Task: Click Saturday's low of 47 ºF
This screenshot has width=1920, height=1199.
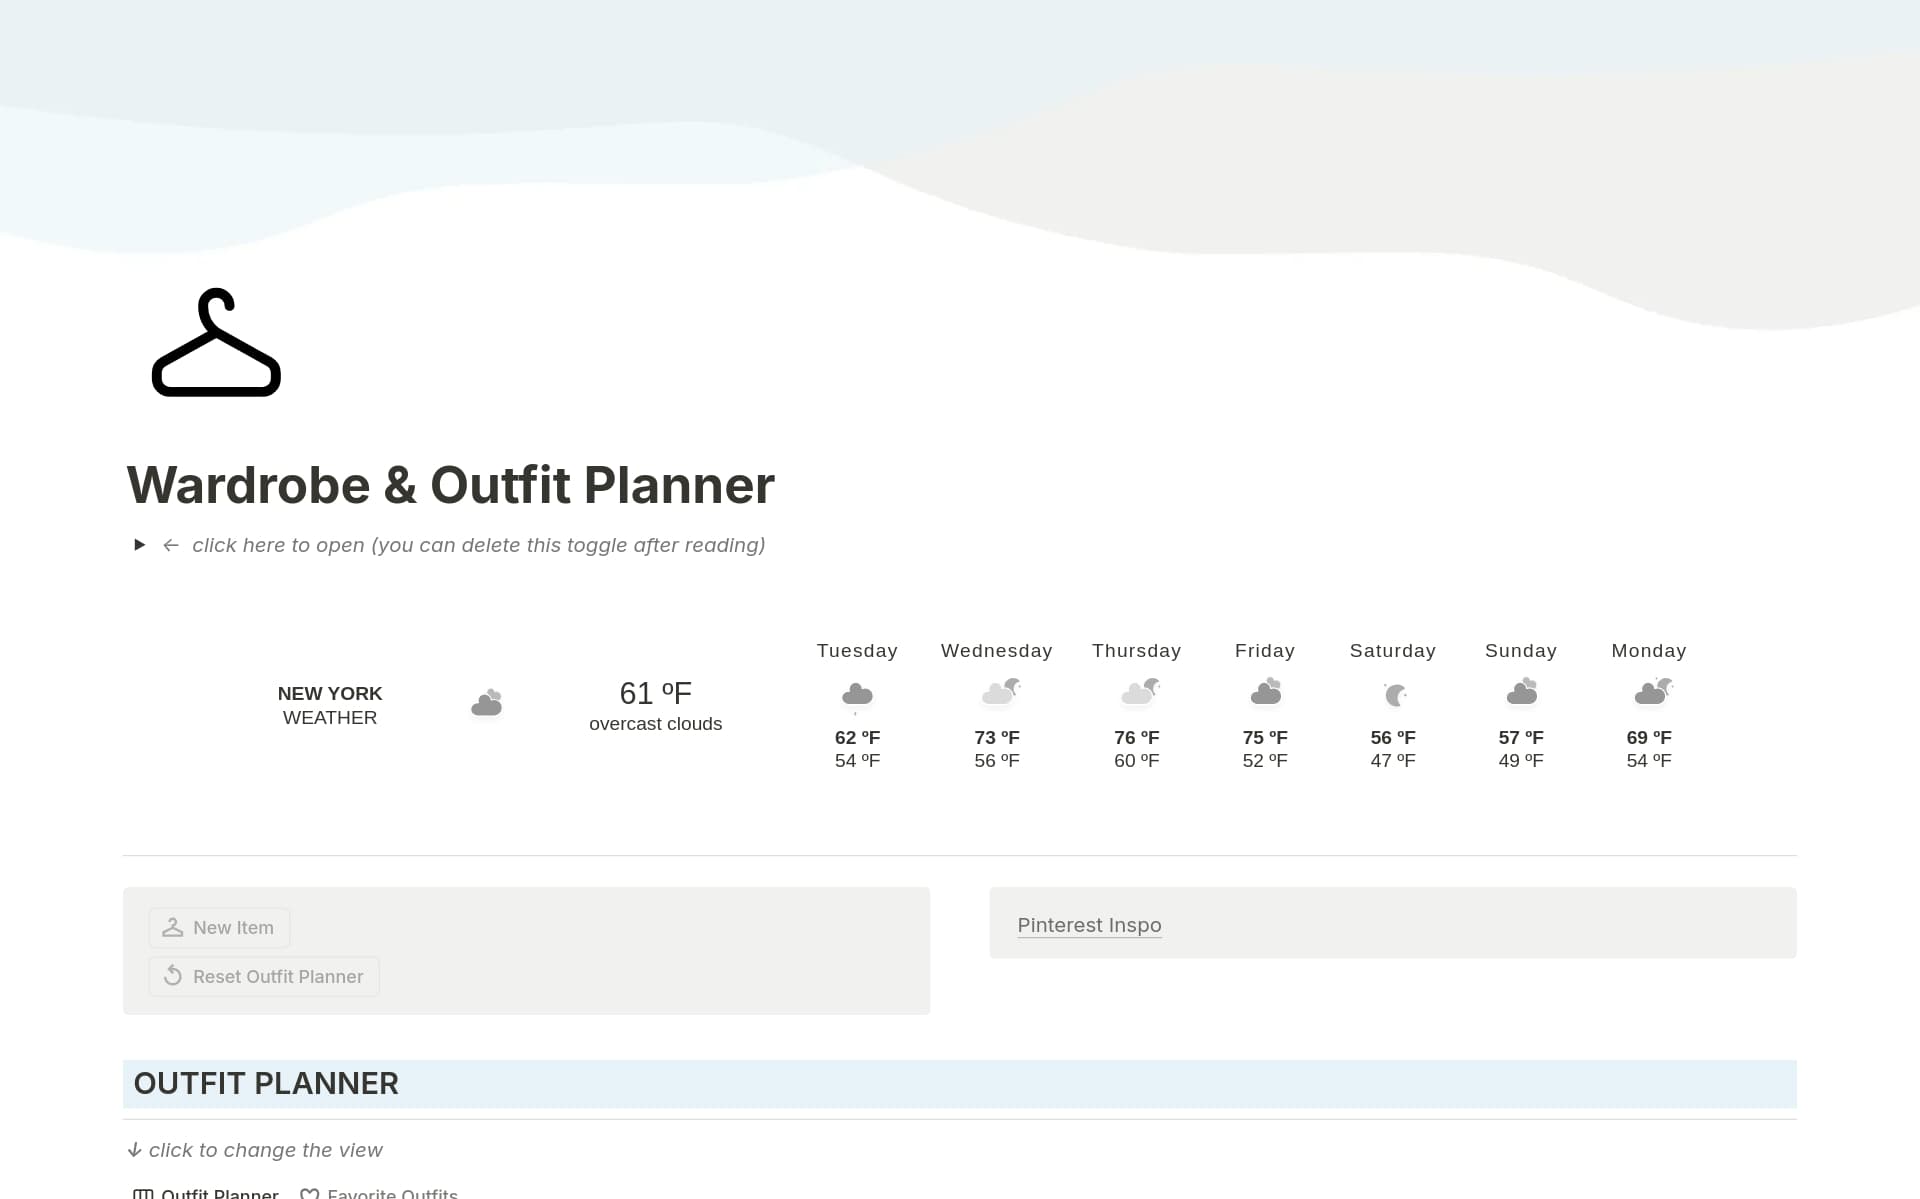Action: 1393,761
